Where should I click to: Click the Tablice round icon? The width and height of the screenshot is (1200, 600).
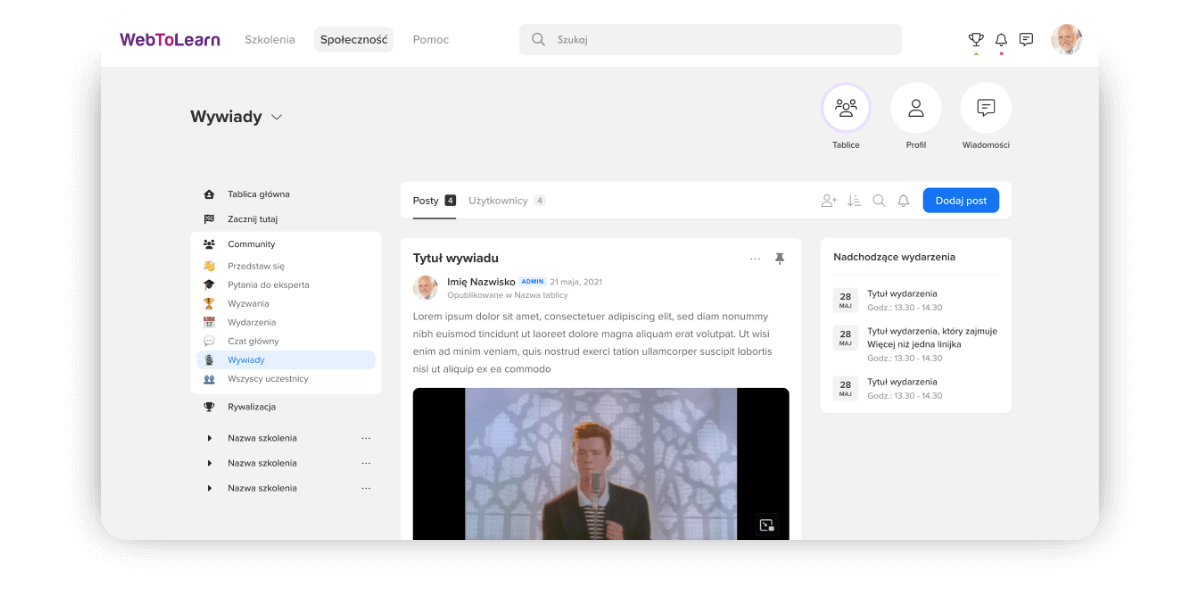(x=846, y=108)
